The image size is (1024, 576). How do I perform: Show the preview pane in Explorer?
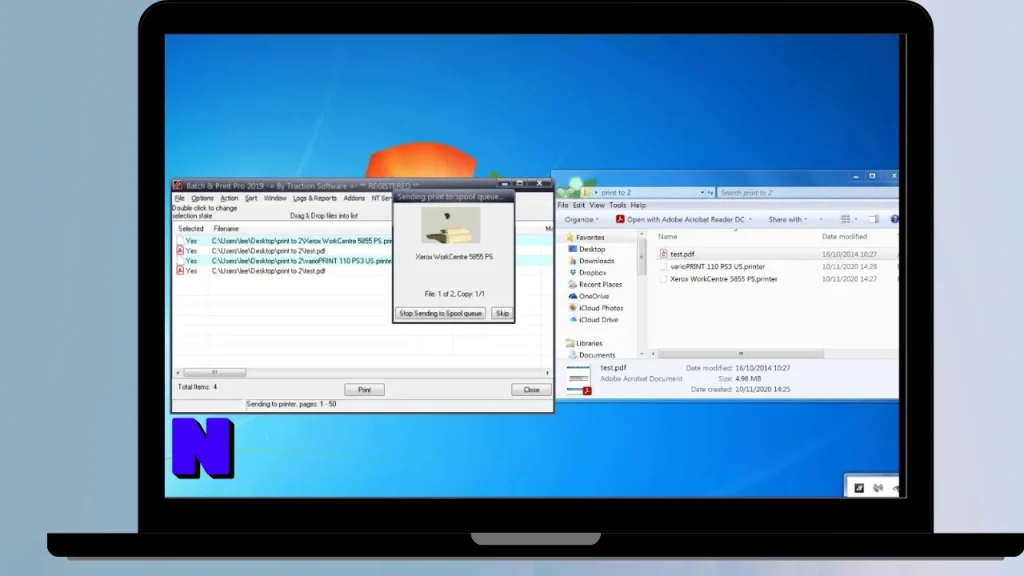[x=874, y=219]
